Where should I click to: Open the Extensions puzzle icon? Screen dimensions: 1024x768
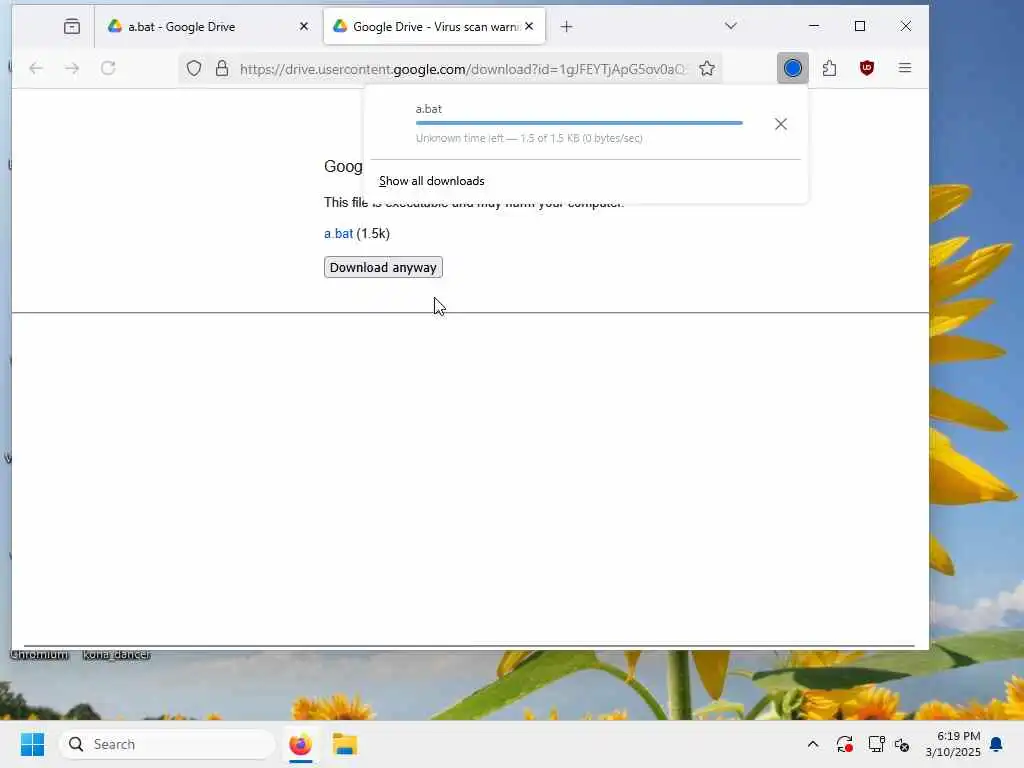[829, 68]
